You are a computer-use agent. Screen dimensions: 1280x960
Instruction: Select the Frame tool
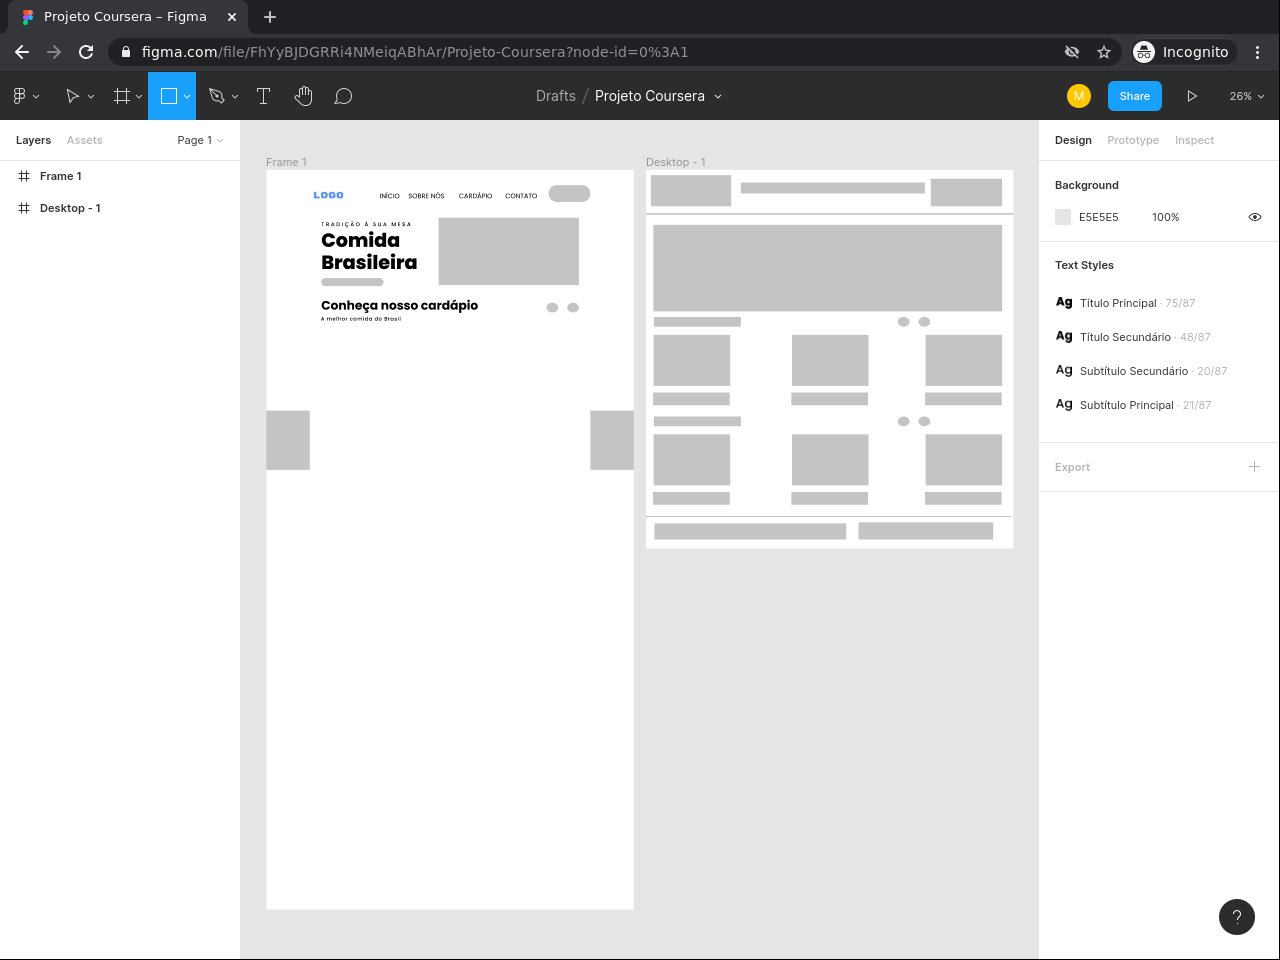122,96
